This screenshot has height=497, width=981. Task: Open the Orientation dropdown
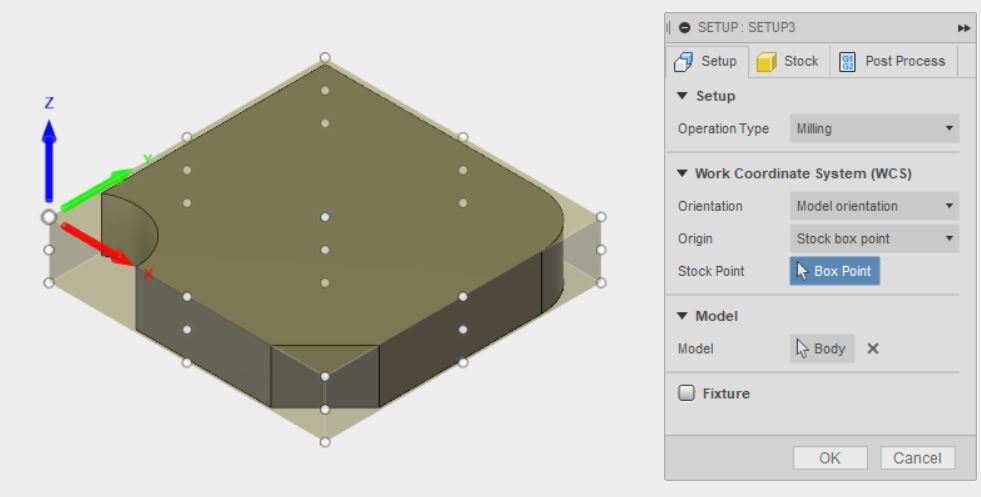(874, 206)
